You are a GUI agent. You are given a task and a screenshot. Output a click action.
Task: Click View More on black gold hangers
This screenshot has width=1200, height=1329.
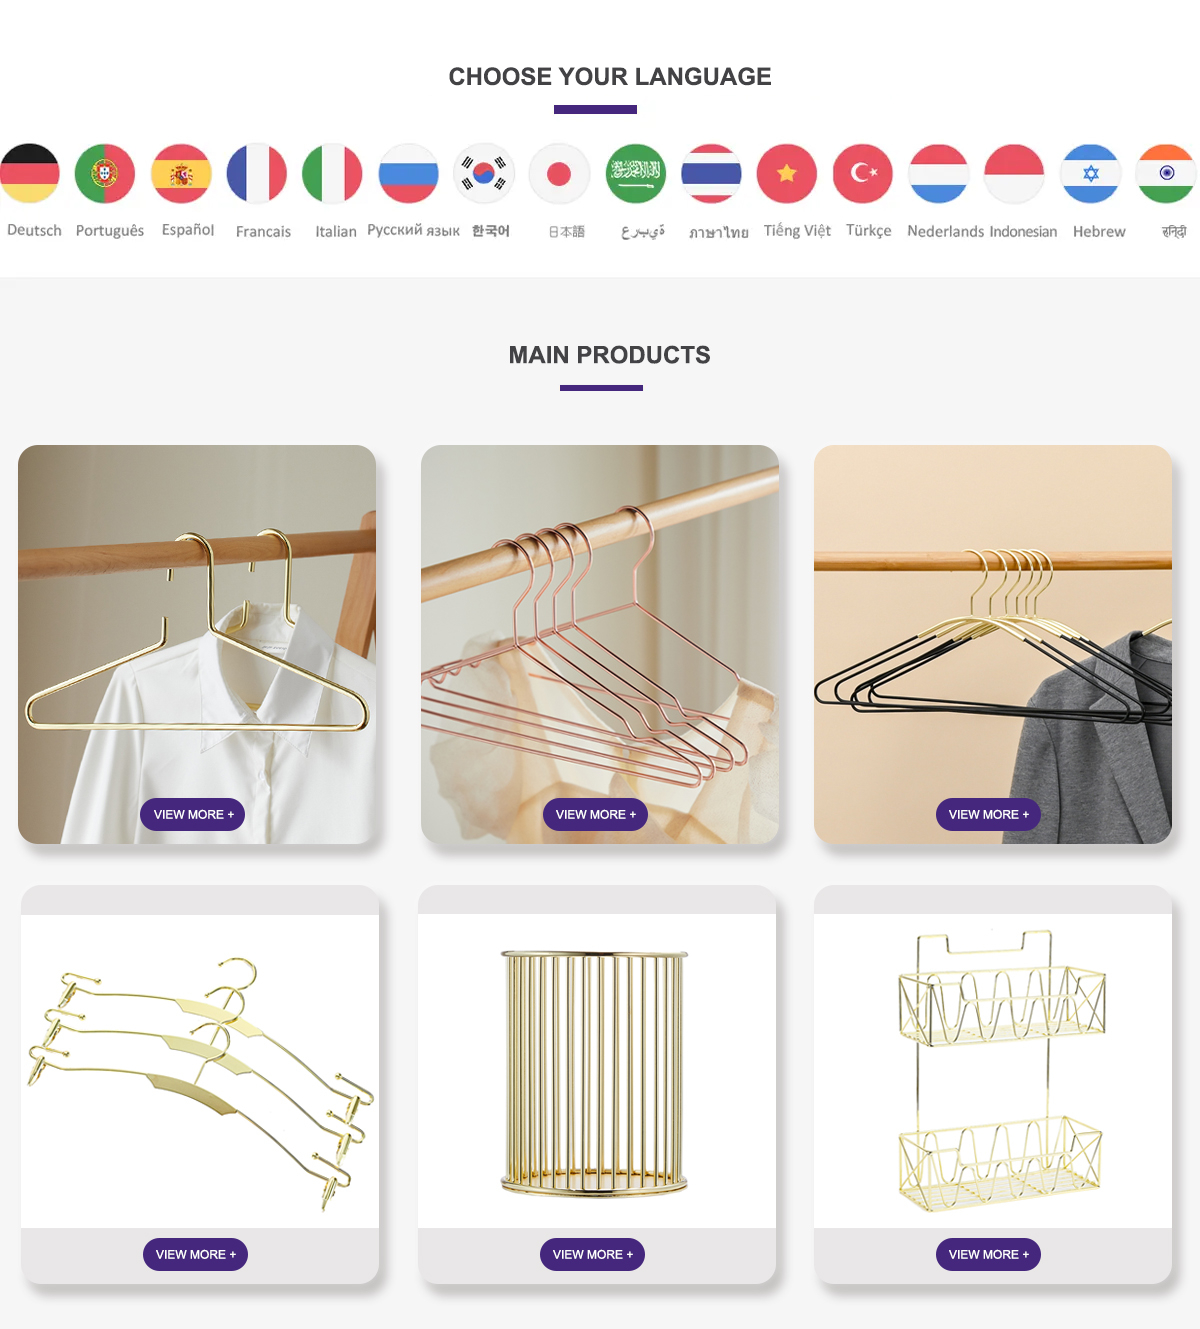[988, 815]
